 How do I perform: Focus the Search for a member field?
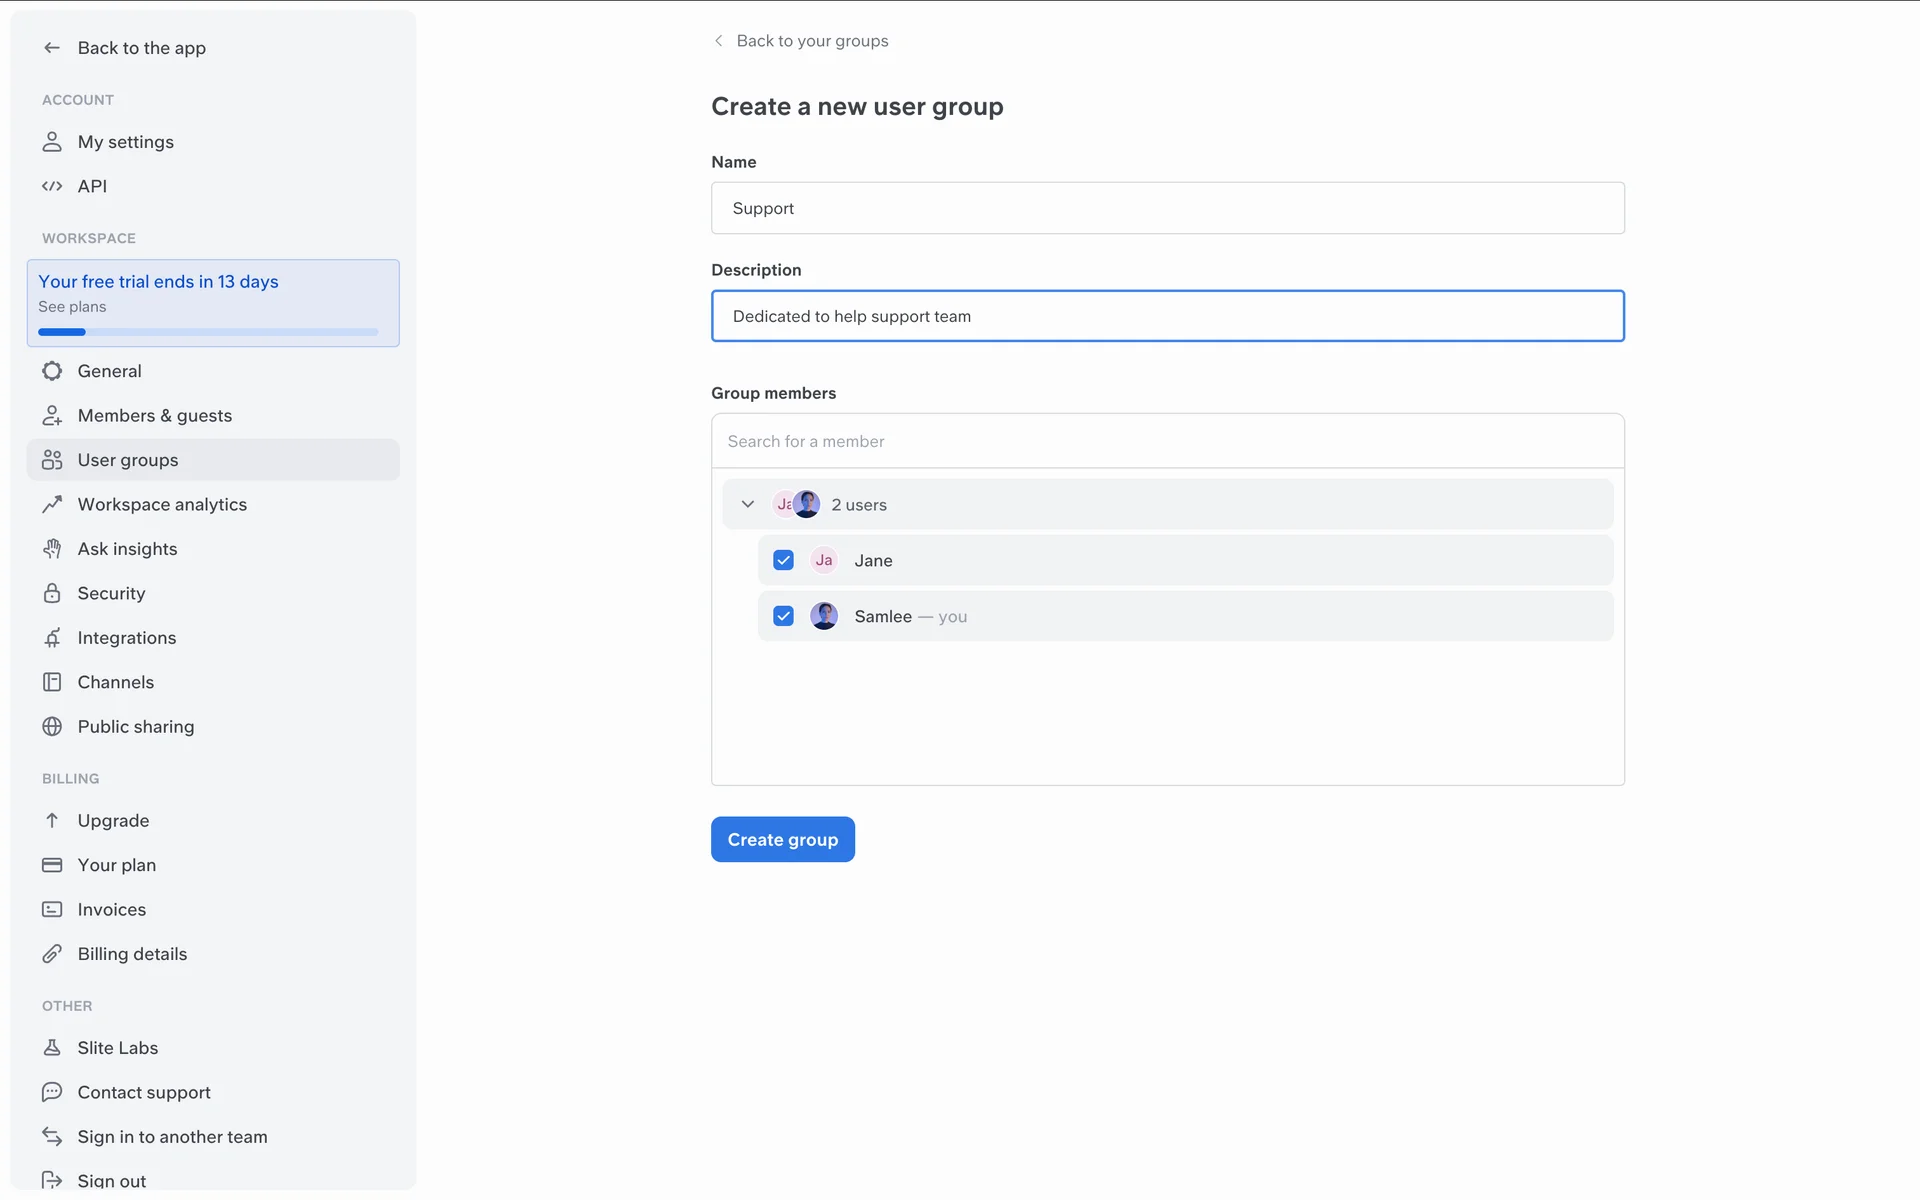[1167, 441]
